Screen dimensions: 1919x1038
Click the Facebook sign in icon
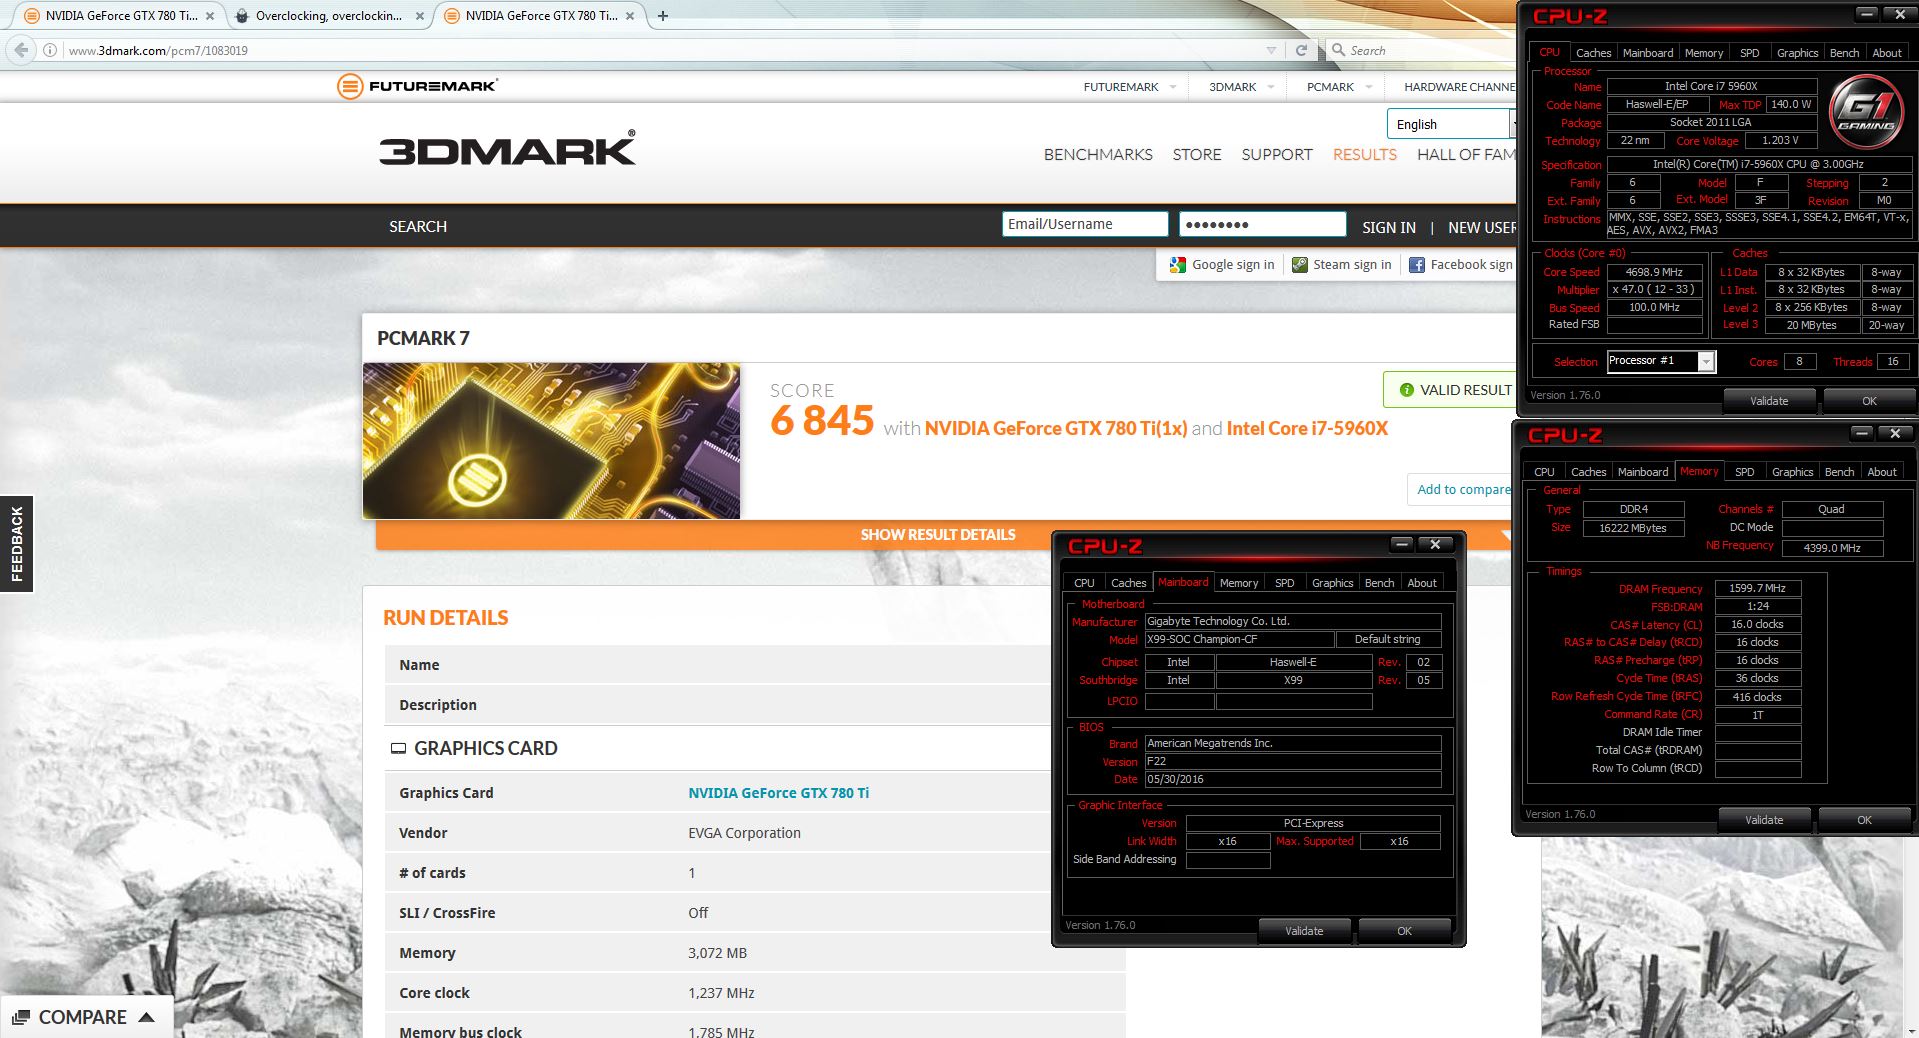pyautogui.click(x=1417, y=265)
